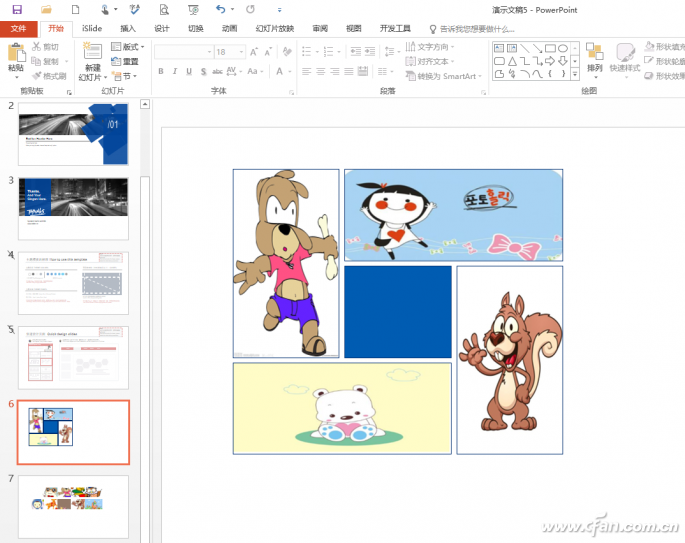Viewport: 685px width, 543px height.
Task: Open the Text Direction (文字方向) dropdown
Action: [430, 47]
